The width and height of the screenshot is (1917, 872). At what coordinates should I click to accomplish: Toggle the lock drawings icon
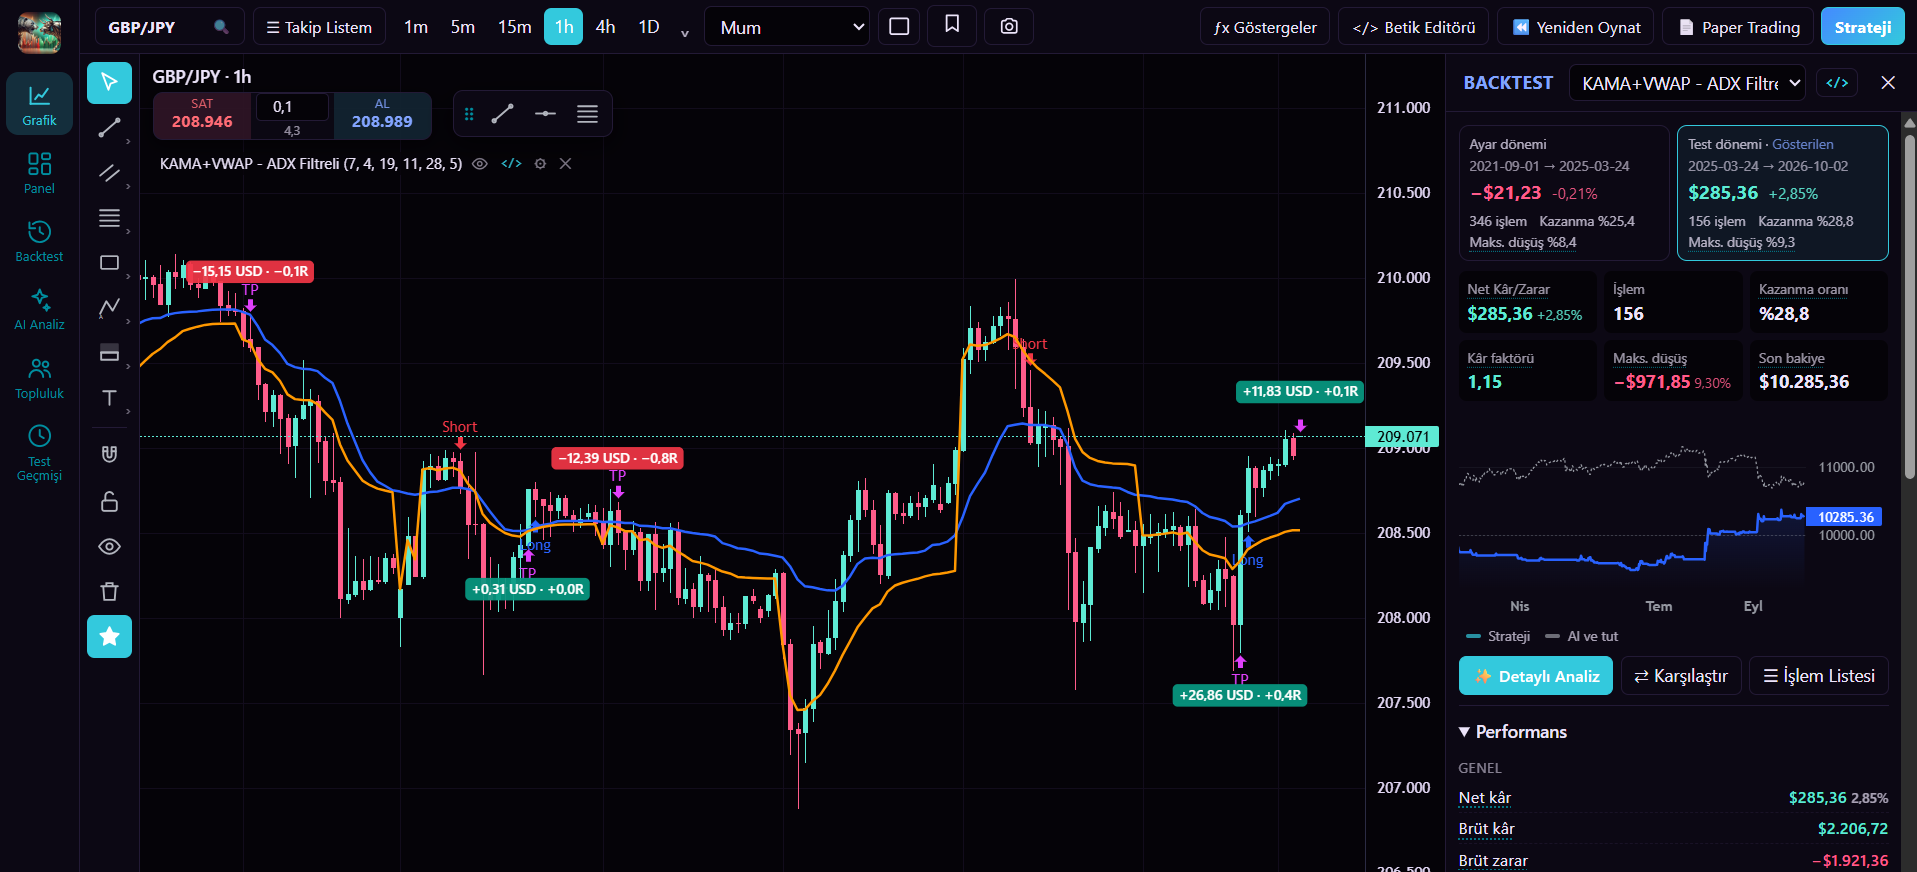109,501
